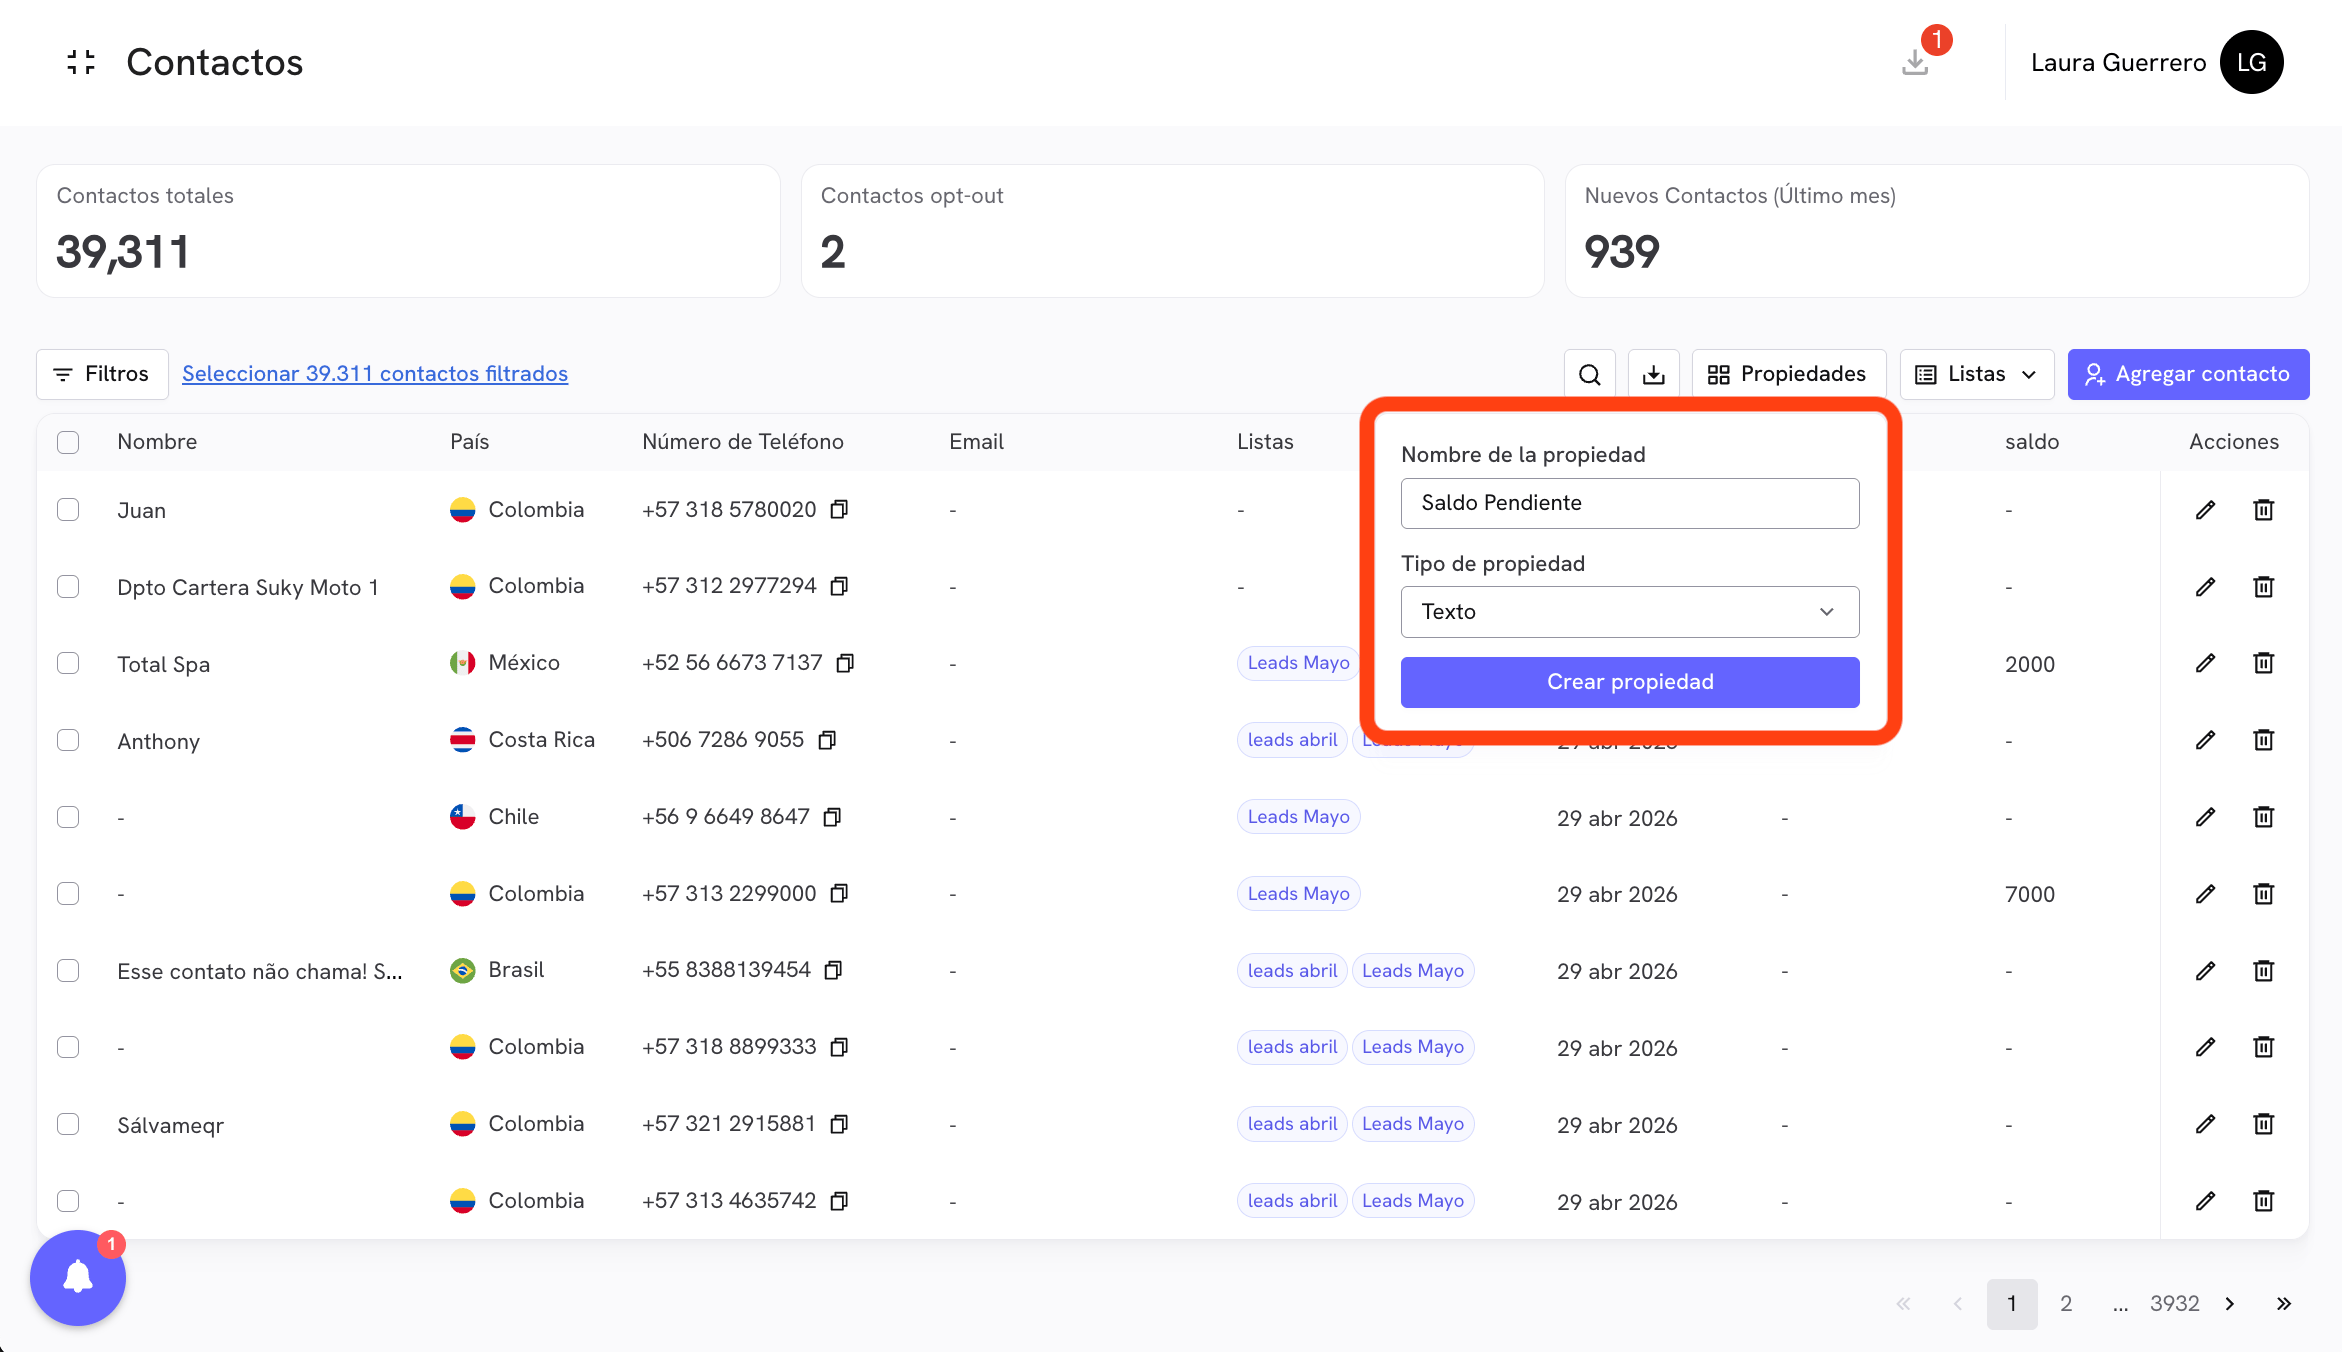Select the Juan row checkbox
This screenshot has width=2342, height=1352.
click(x=68, y=510)
